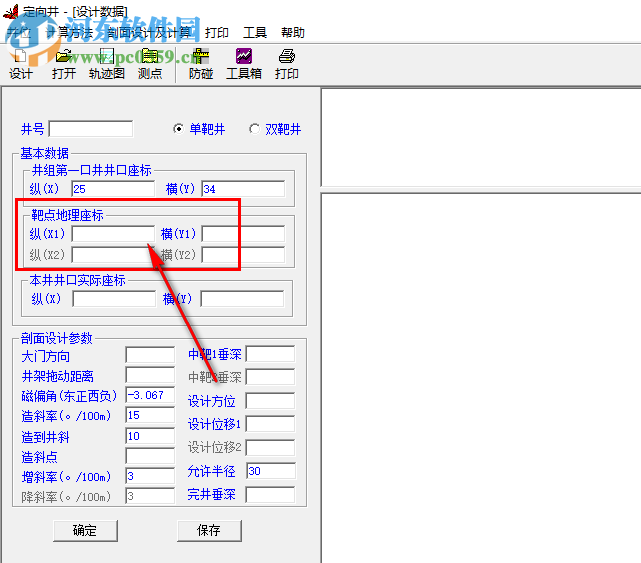Click the 设计 toolbar icon
Screen dimensions: 641x563
pos(20,64)
